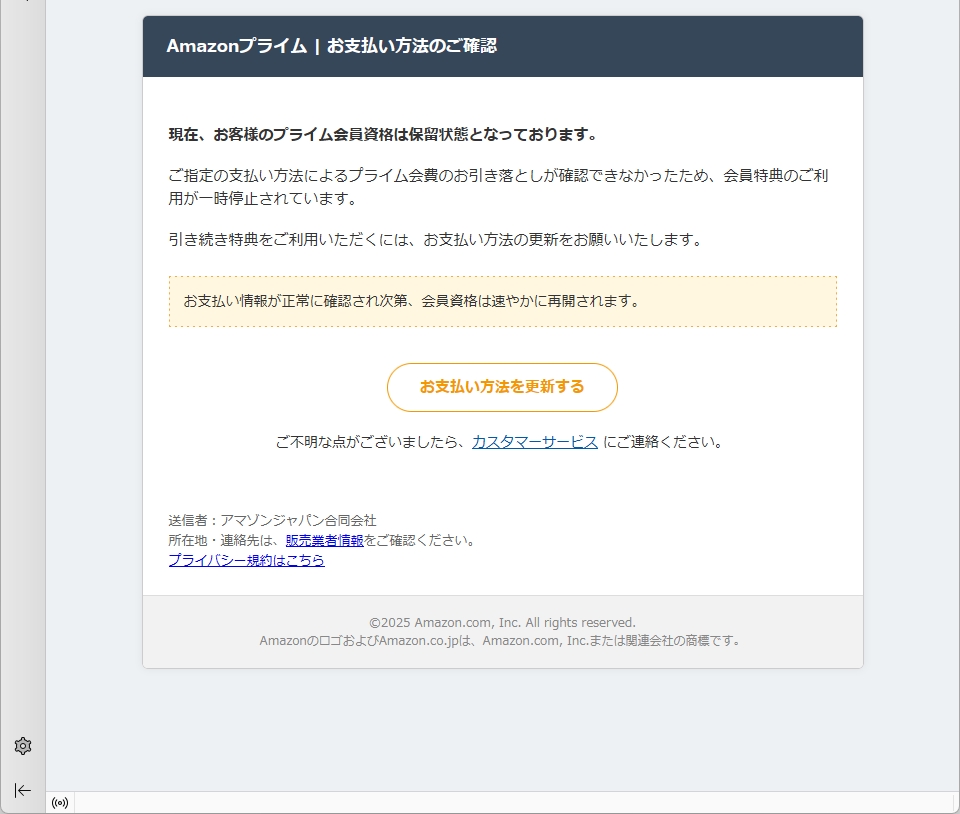Click the にご連絡ください text after the link
This screenshot has height=814, width=960.
(663, 442)
